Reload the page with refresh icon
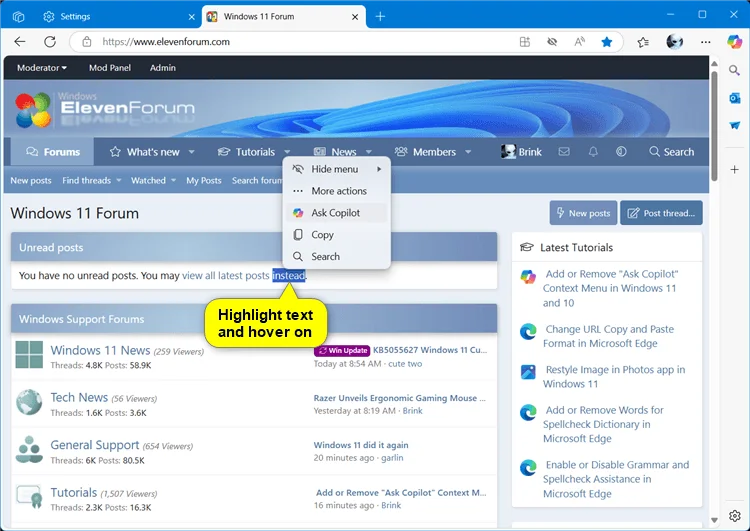This screenshot has height=531, width=750. coord(50,42)
